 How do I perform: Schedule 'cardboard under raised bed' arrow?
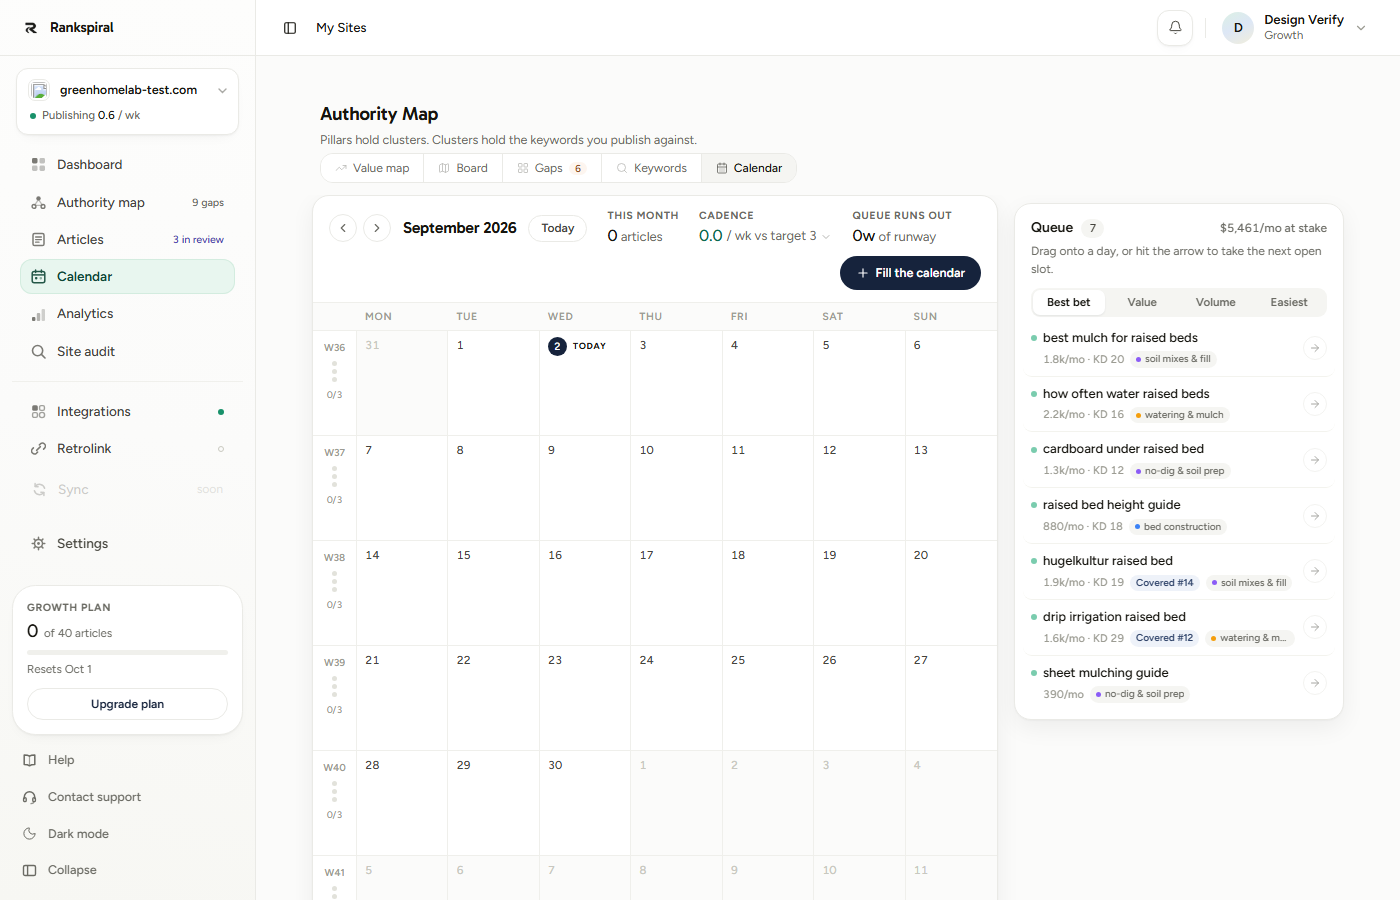tap(1315, 460)
